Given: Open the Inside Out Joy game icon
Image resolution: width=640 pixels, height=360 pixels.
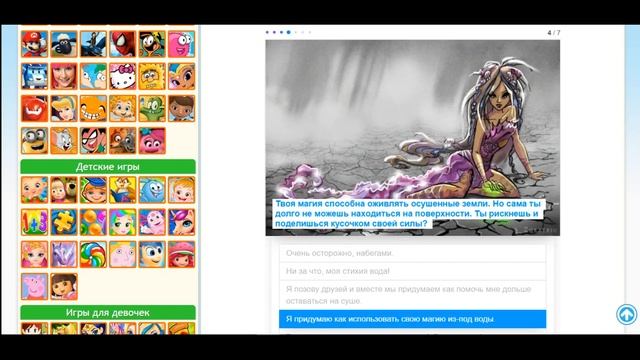Looking at the screenshot, I should pos(152,254).
